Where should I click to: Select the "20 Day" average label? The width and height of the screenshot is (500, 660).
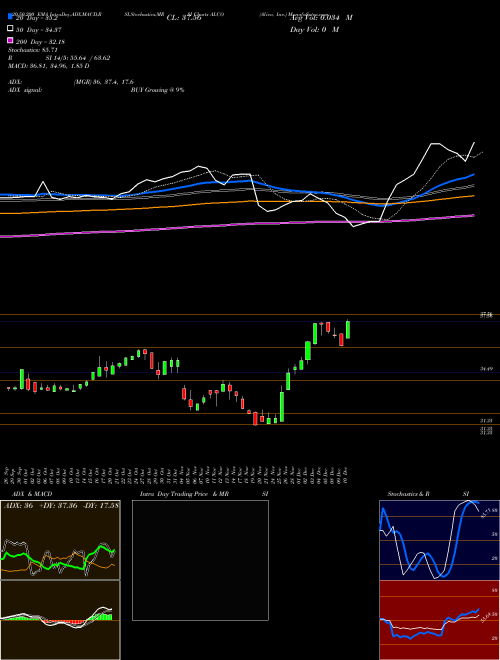(x=37, y=18)
